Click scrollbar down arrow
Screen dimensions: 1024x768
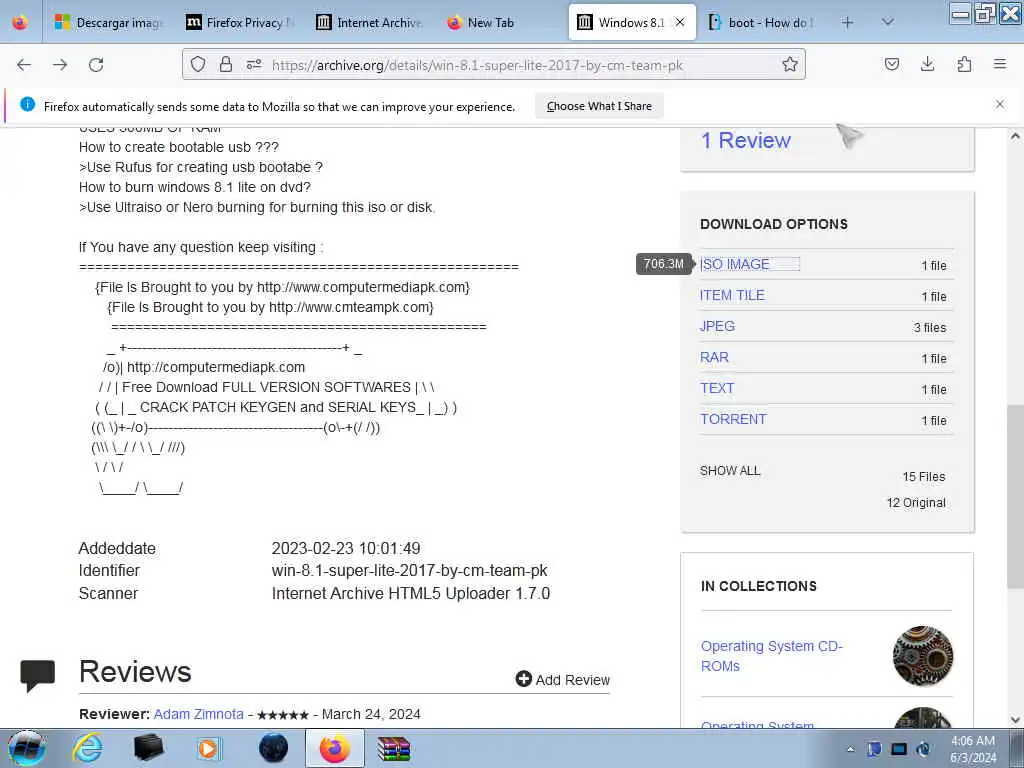(1014, 719)
